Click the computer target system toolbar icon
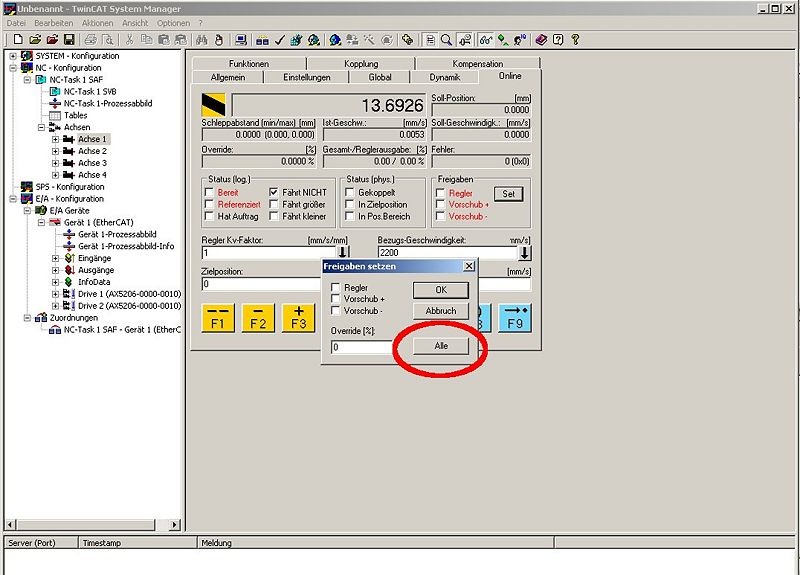Image resolution: width=800 pixels, height=575 pixels. (x=241, y=39)
